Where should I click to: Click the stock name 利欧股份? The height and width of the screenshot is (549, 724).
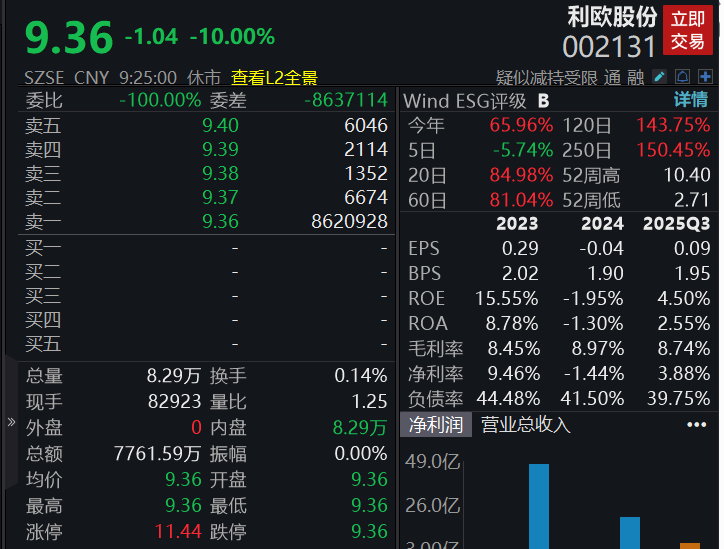[612, 16]
